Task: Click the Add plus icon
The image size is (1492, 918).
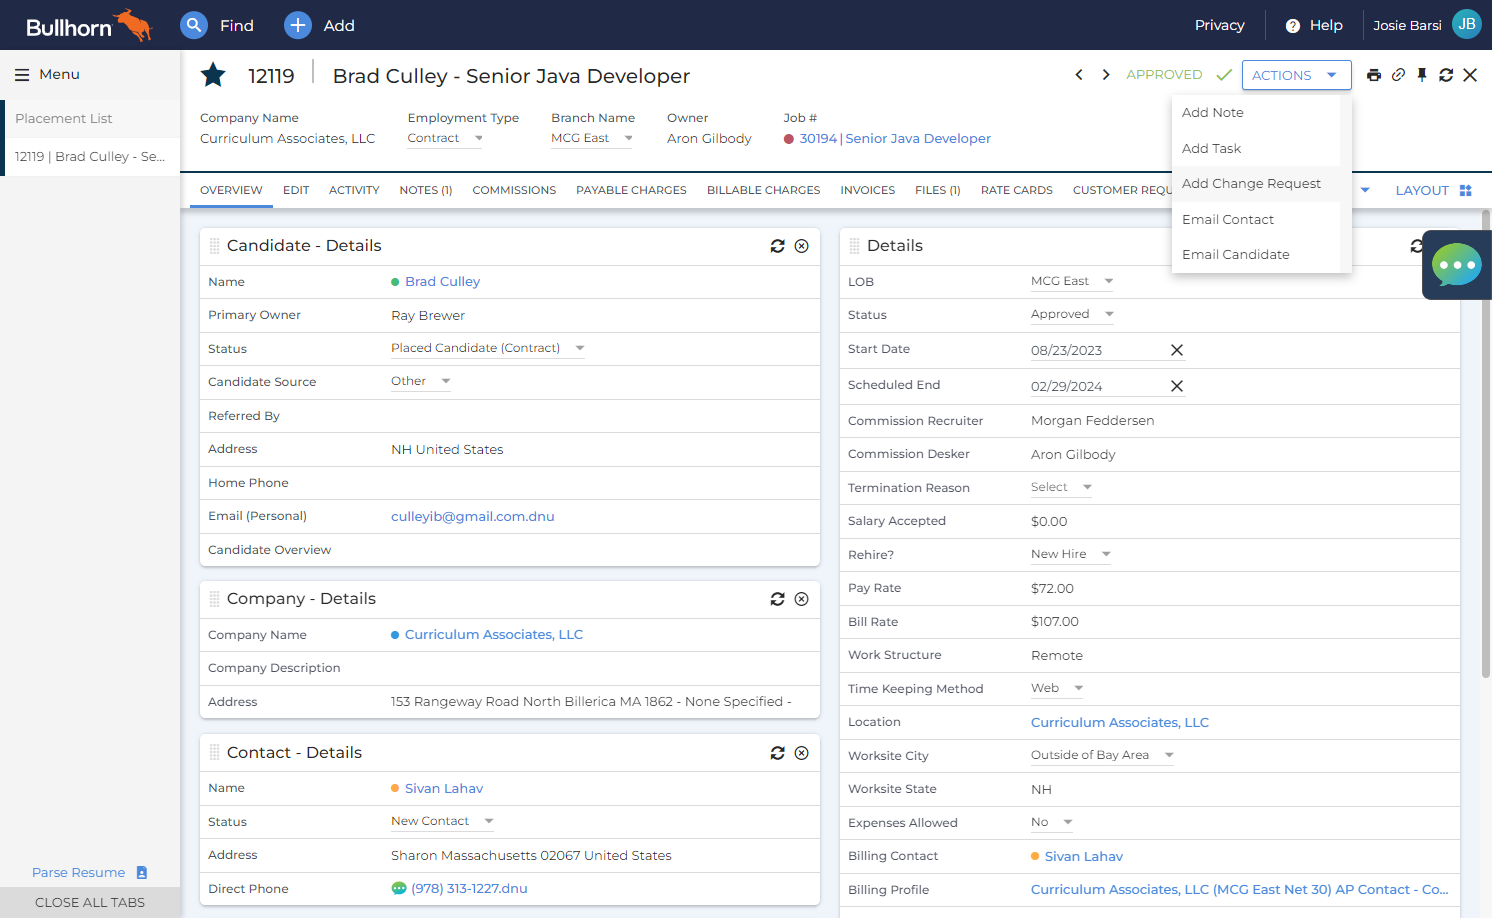Action: 298,25
